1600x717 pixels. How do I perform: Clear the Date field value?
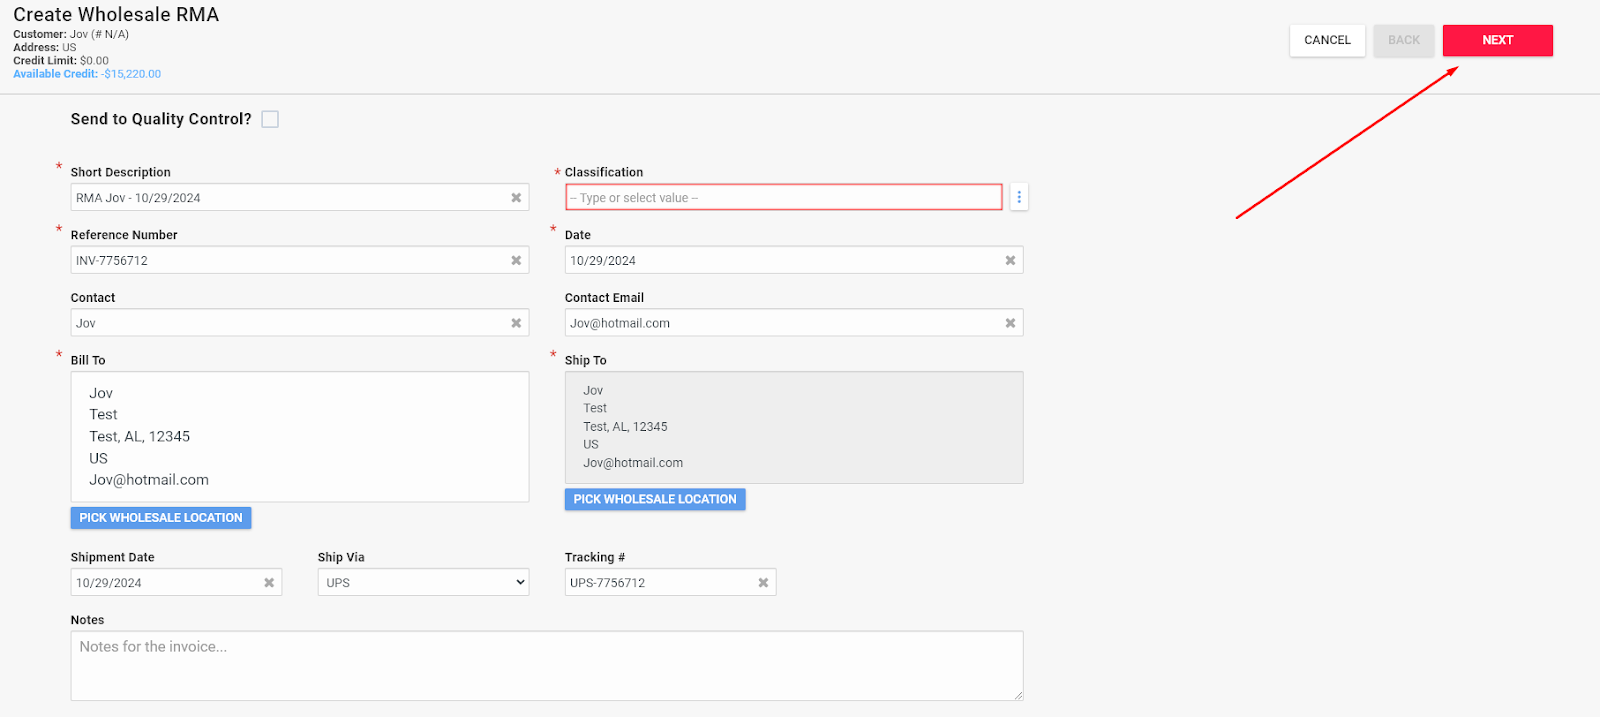pyautogui.click(x=1010, y=261)
